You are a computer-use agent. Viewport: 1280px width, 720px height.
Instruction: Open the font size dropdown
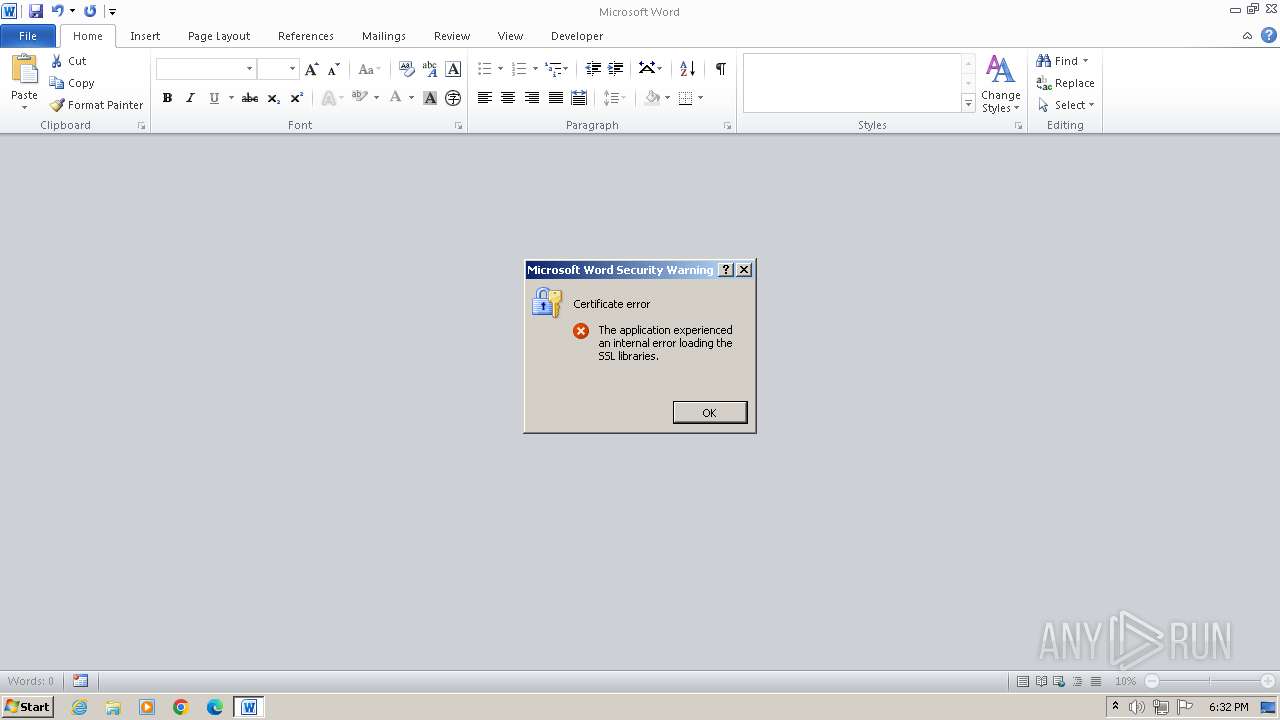point(292,69)
